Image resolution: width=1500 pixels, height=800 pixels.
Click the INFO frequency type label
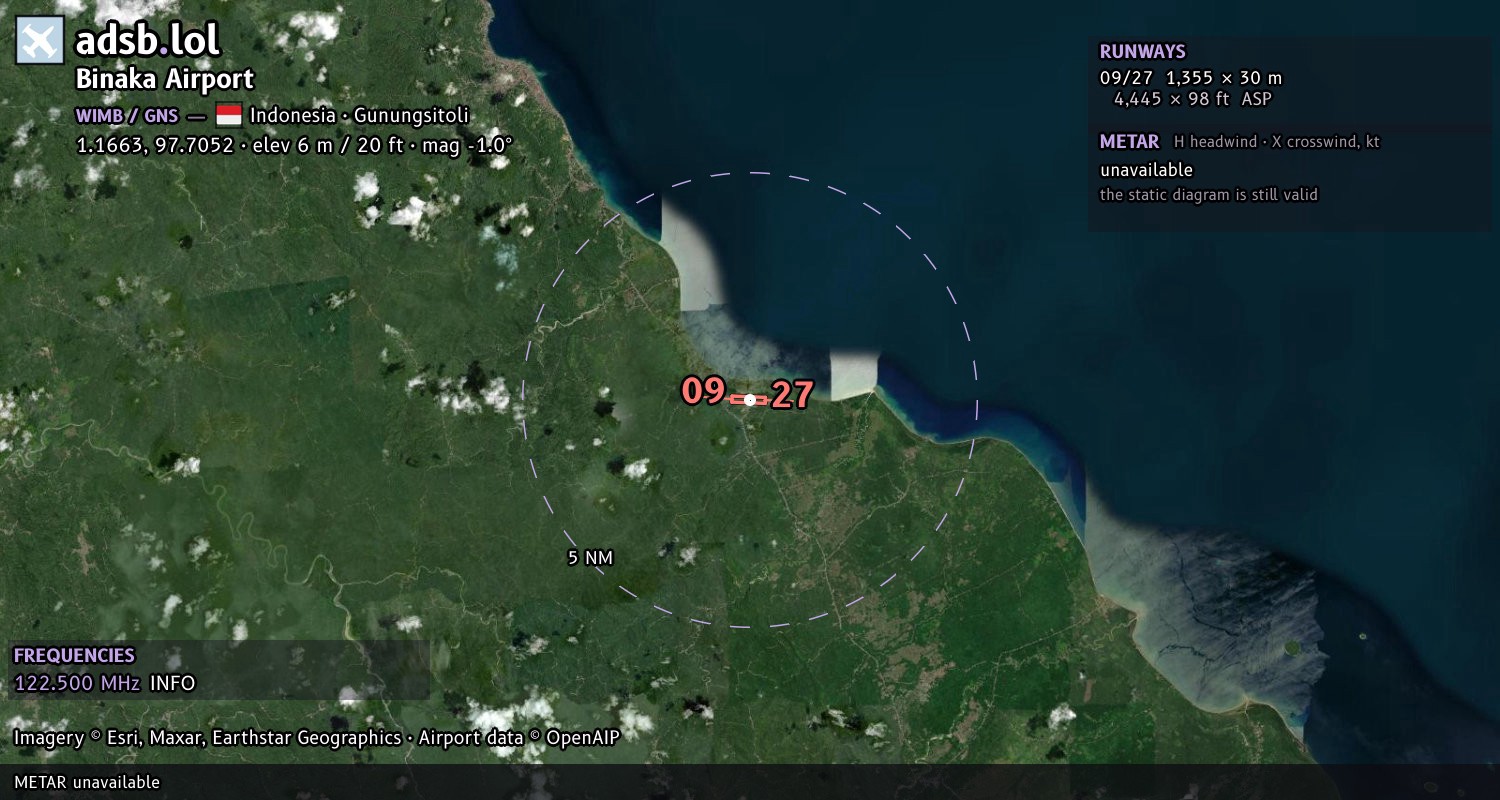click(173, 684)
